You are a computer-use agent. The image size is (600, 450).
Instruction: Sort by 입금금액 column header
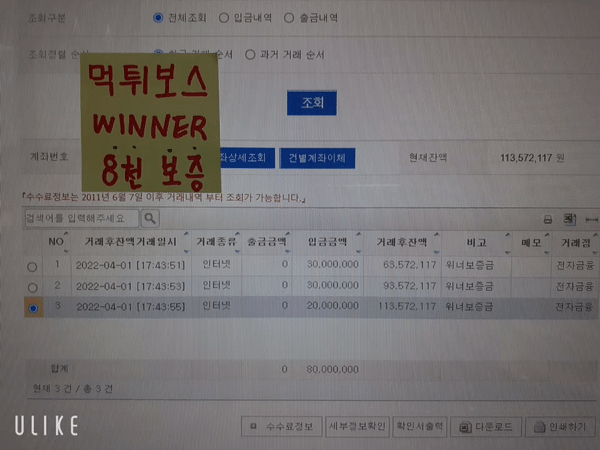coord(328,242)
